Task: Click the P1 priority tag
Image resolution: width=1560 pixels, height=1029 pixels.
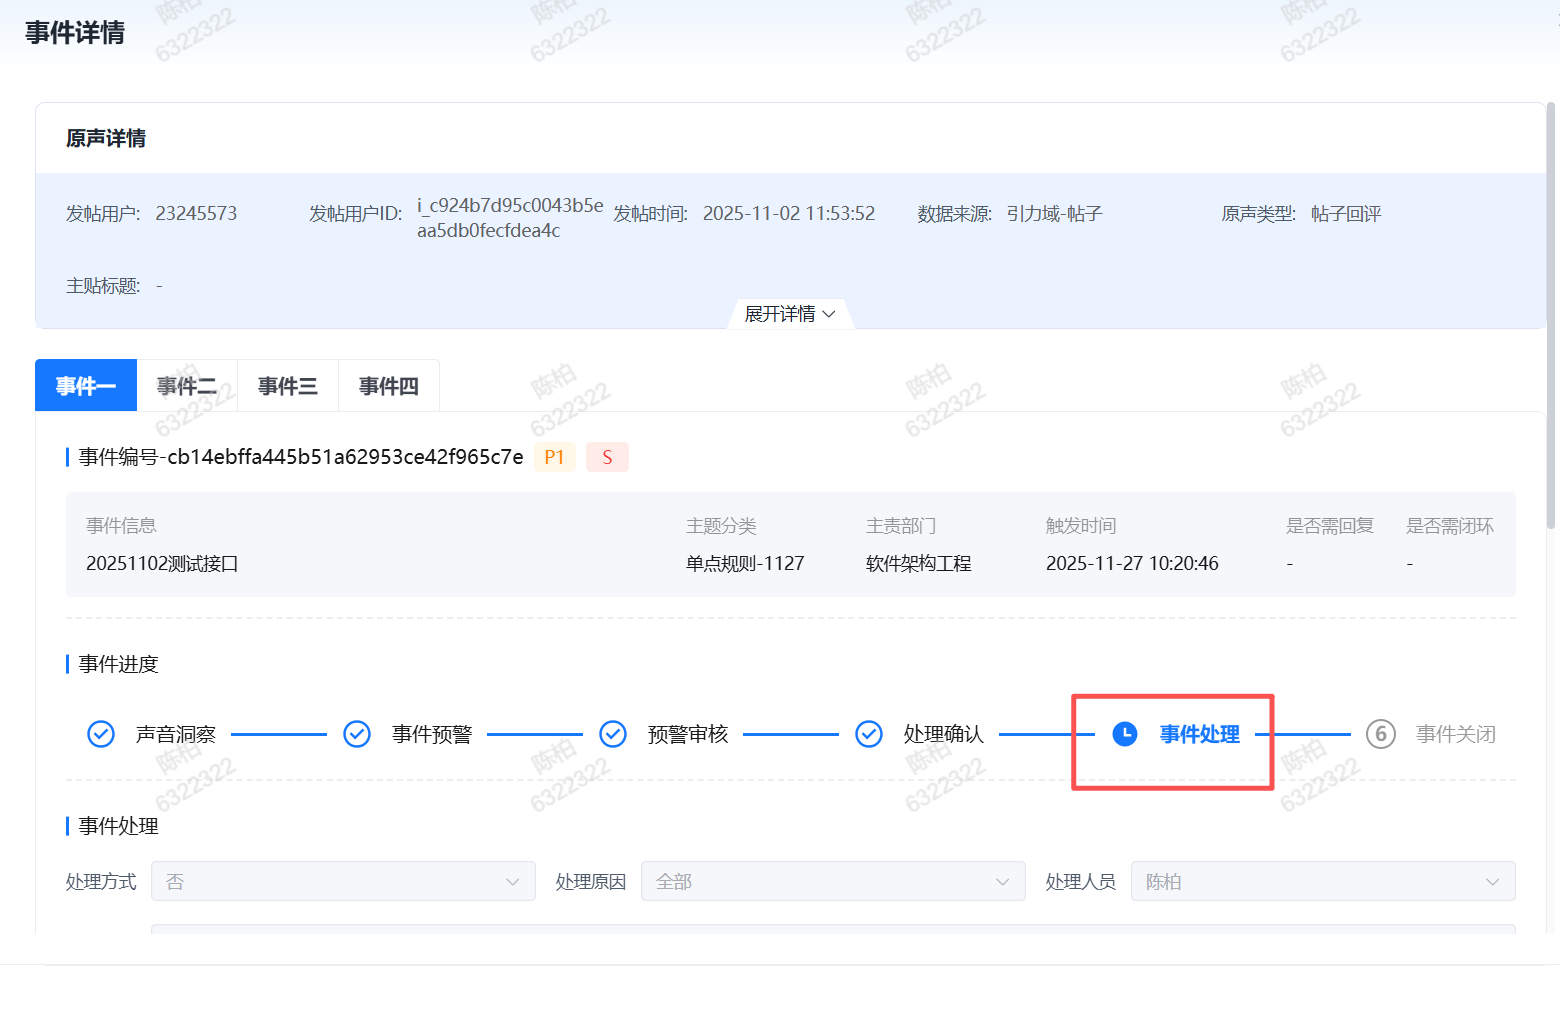Action: point(554,457)
